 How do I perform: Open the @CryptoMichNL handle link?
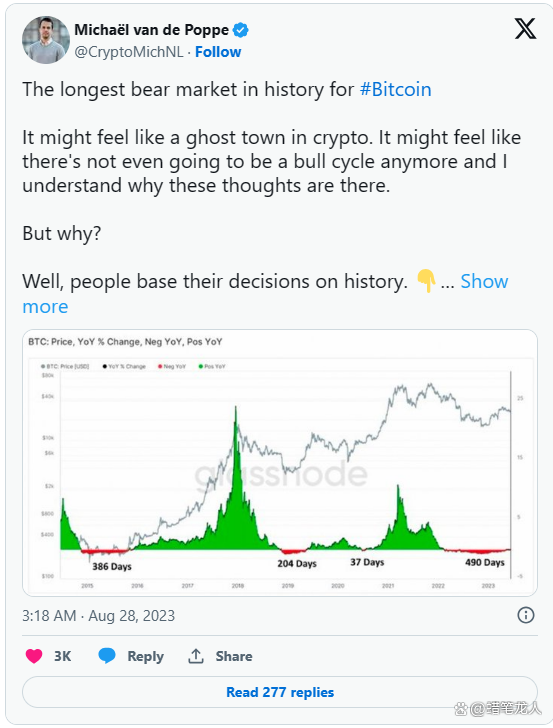point(129,52)
